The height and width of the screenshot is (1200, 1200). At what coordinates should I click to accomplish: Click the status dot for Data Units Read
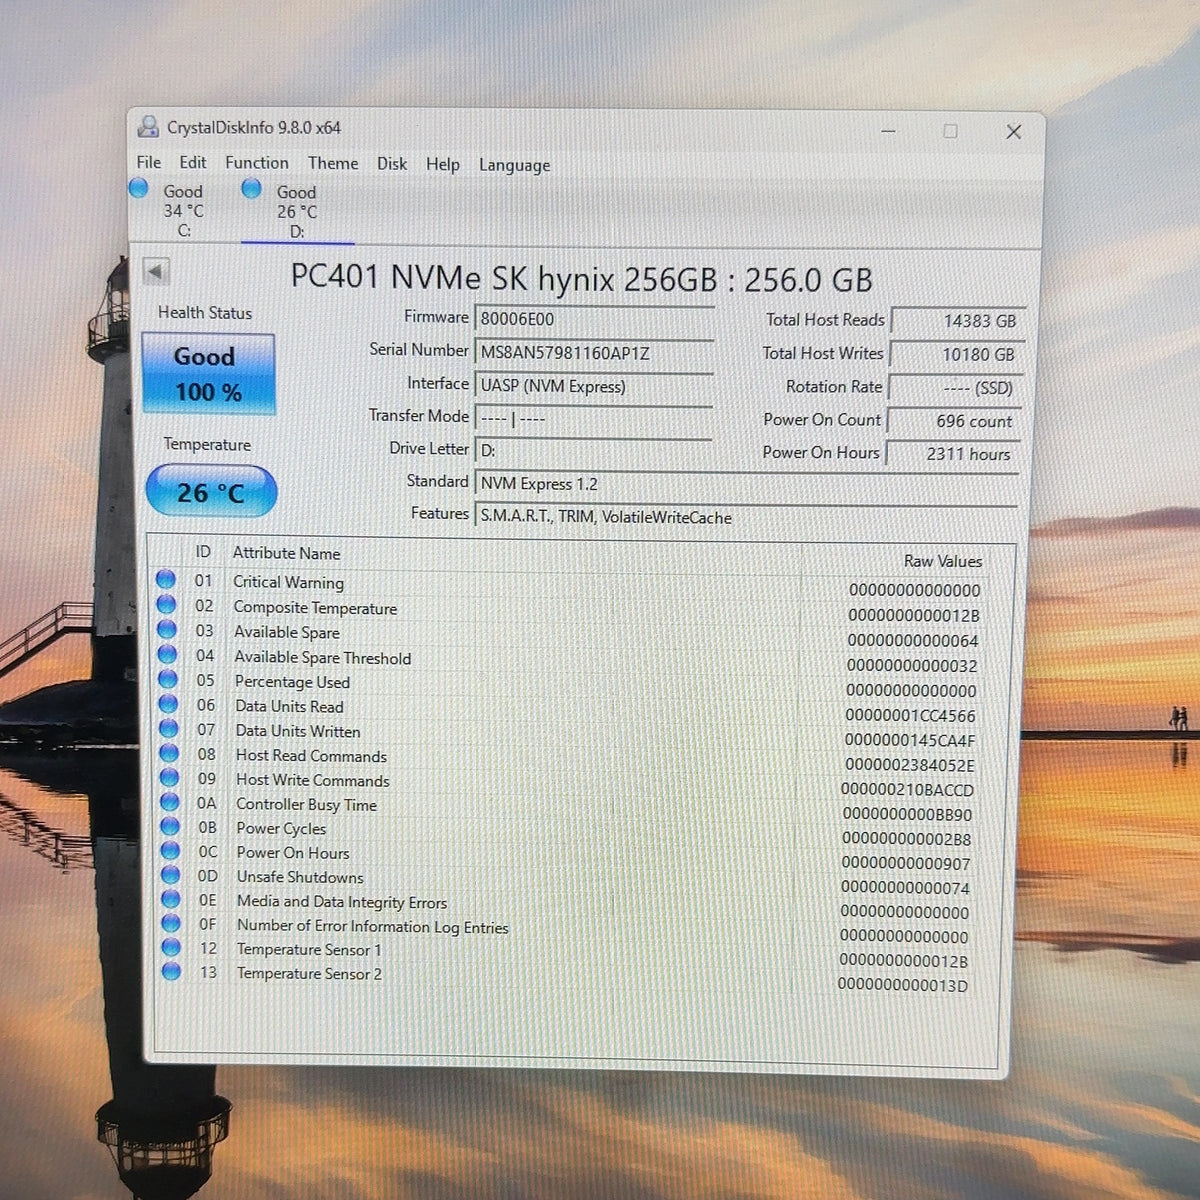(168, 704)
